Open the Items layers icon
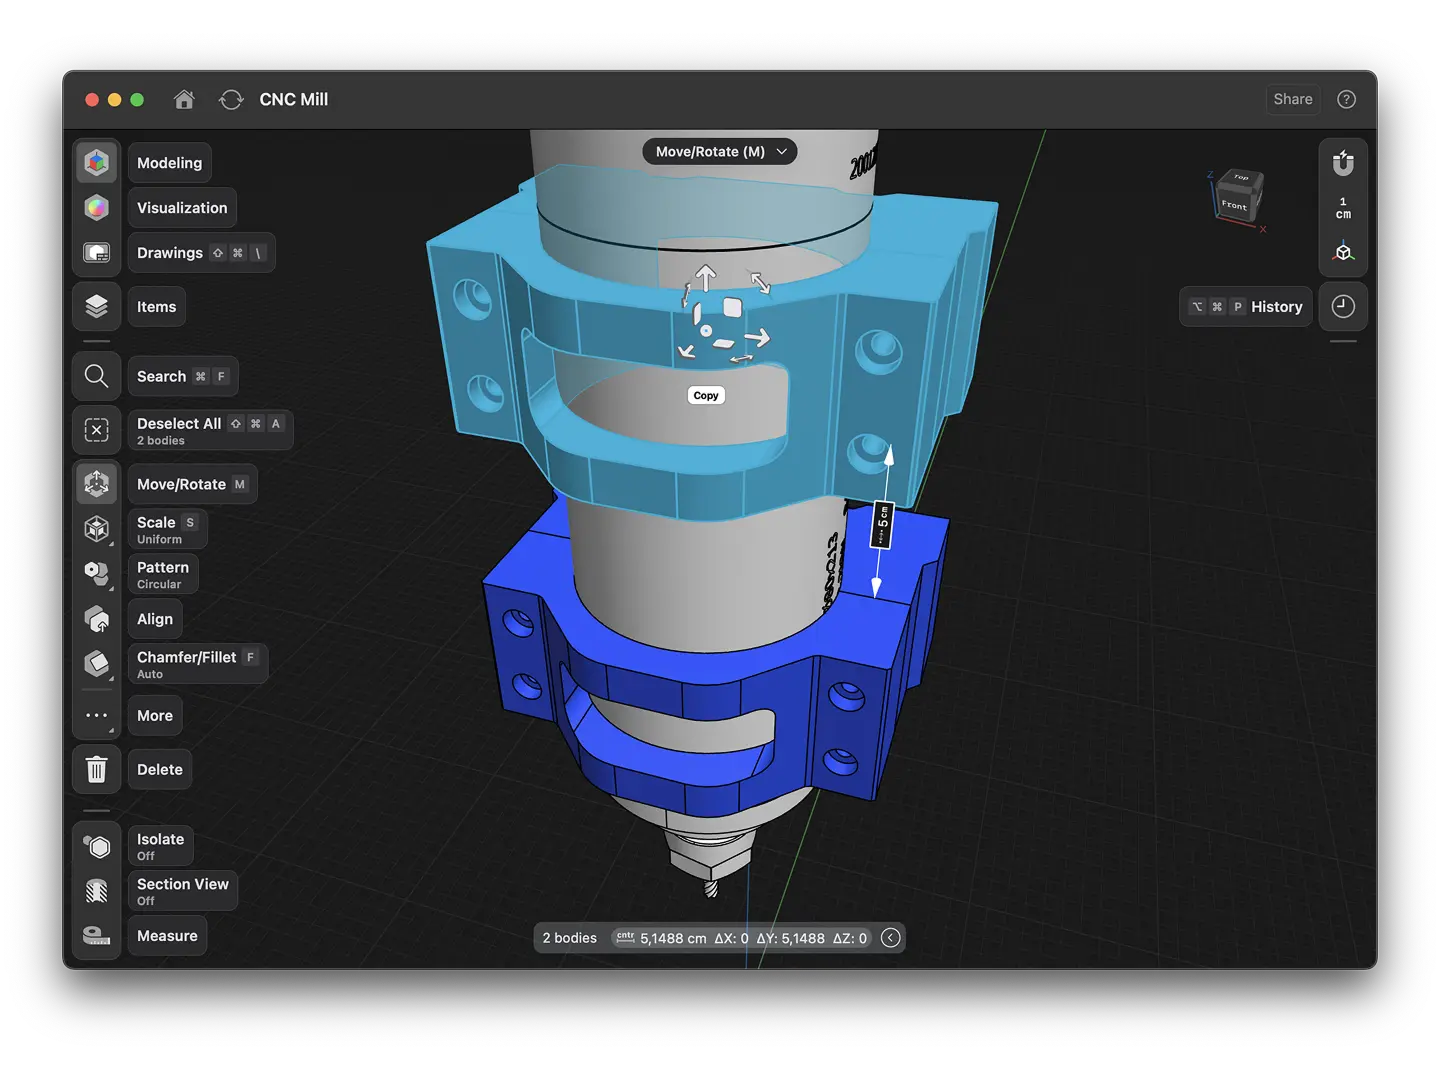The image size is (1440, 1080). pos(96,306)
